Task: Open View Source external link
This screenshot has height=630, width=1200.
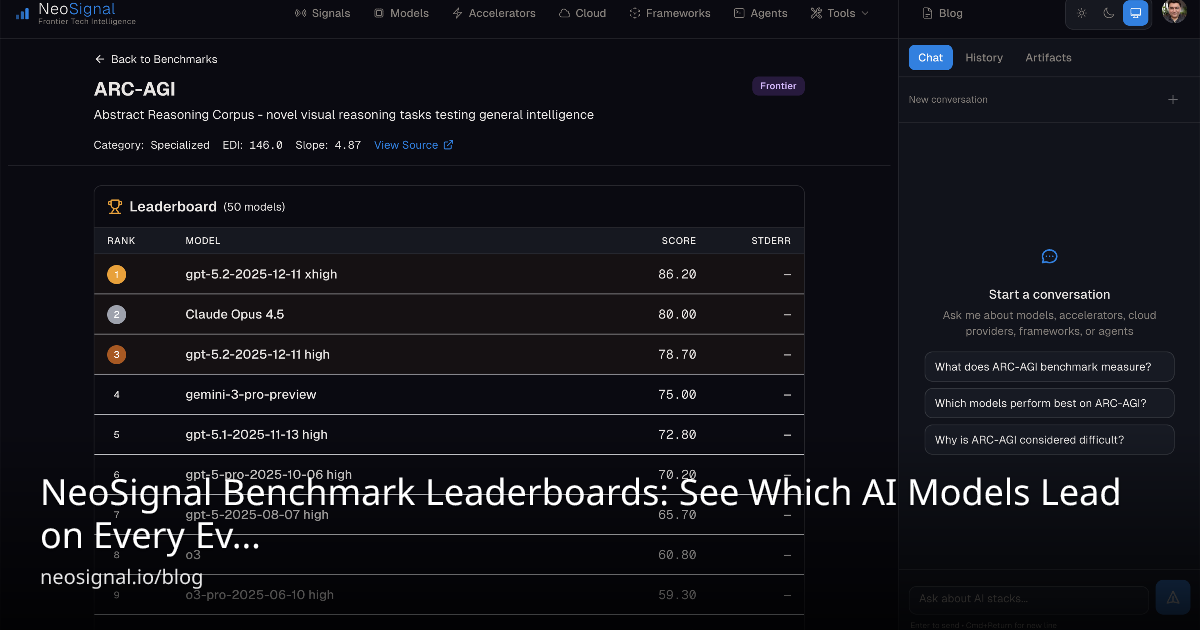Action: tap(414, 145)
